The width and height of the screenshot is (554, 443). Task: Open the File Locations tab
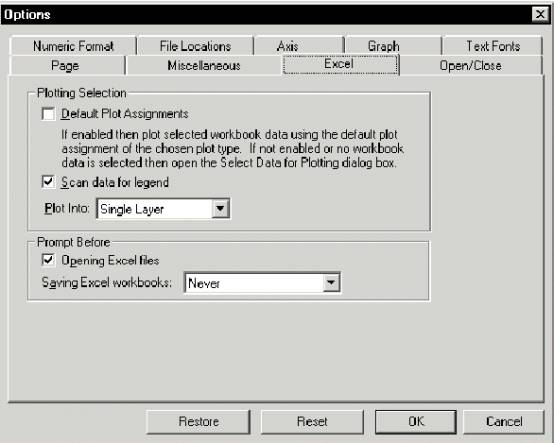coord(195,46)
